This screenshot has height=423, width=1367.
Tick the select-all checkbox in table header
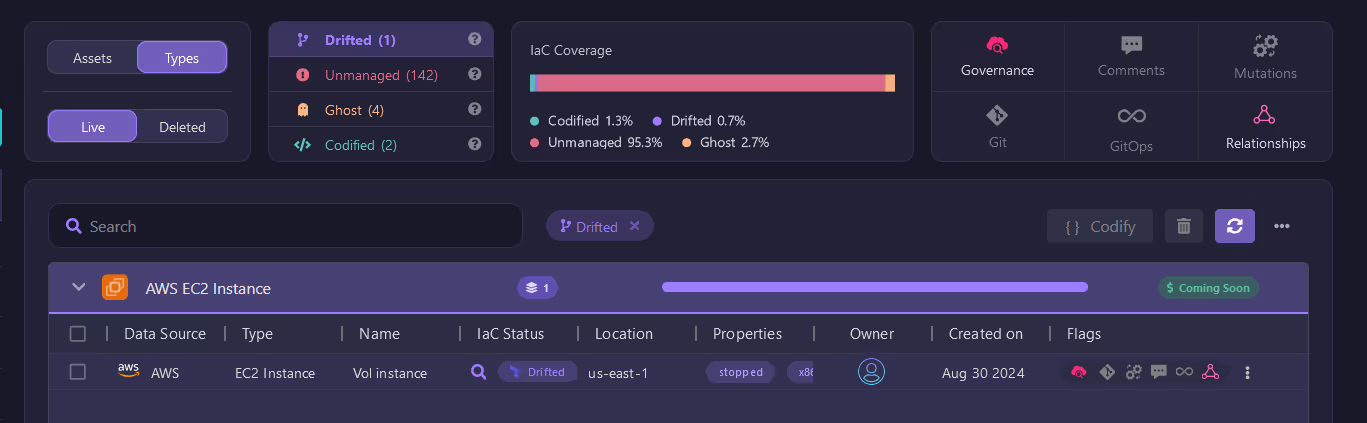77,334
